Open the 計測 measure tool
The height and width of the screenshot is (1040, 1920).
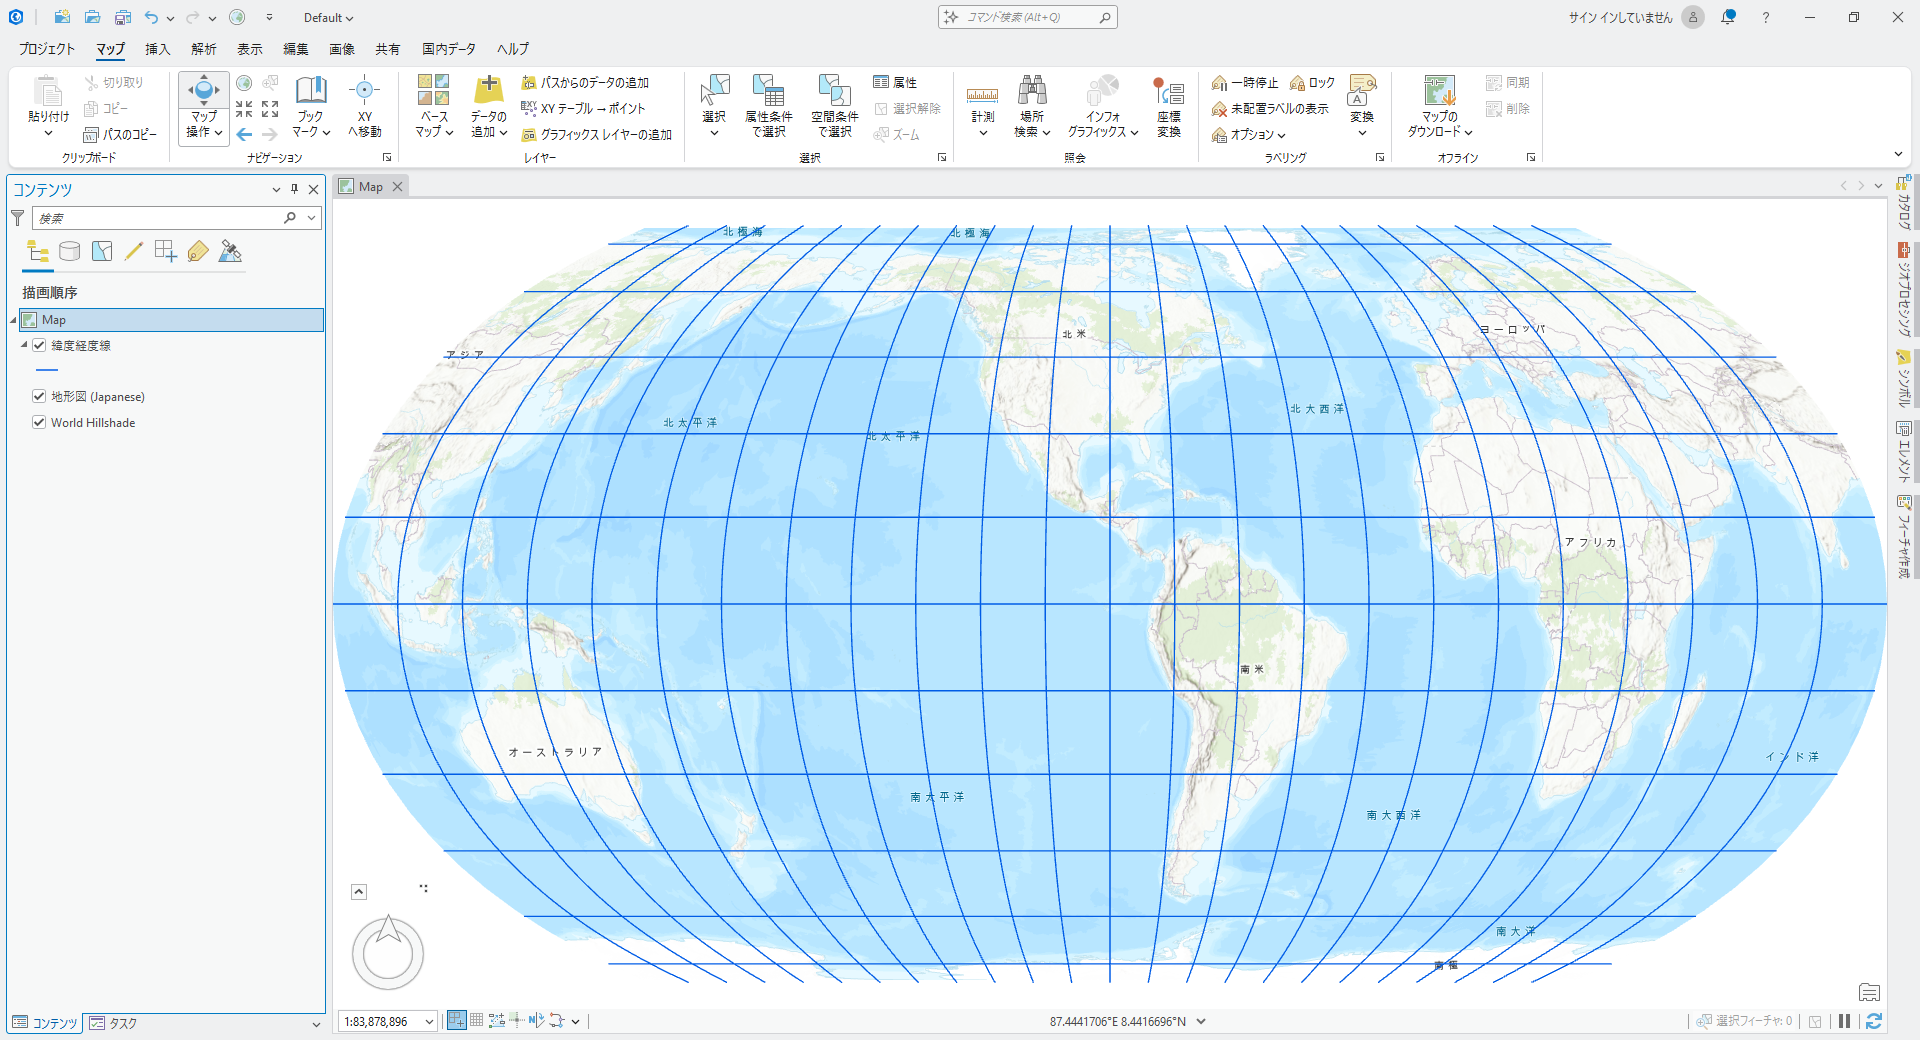(982, 95)
